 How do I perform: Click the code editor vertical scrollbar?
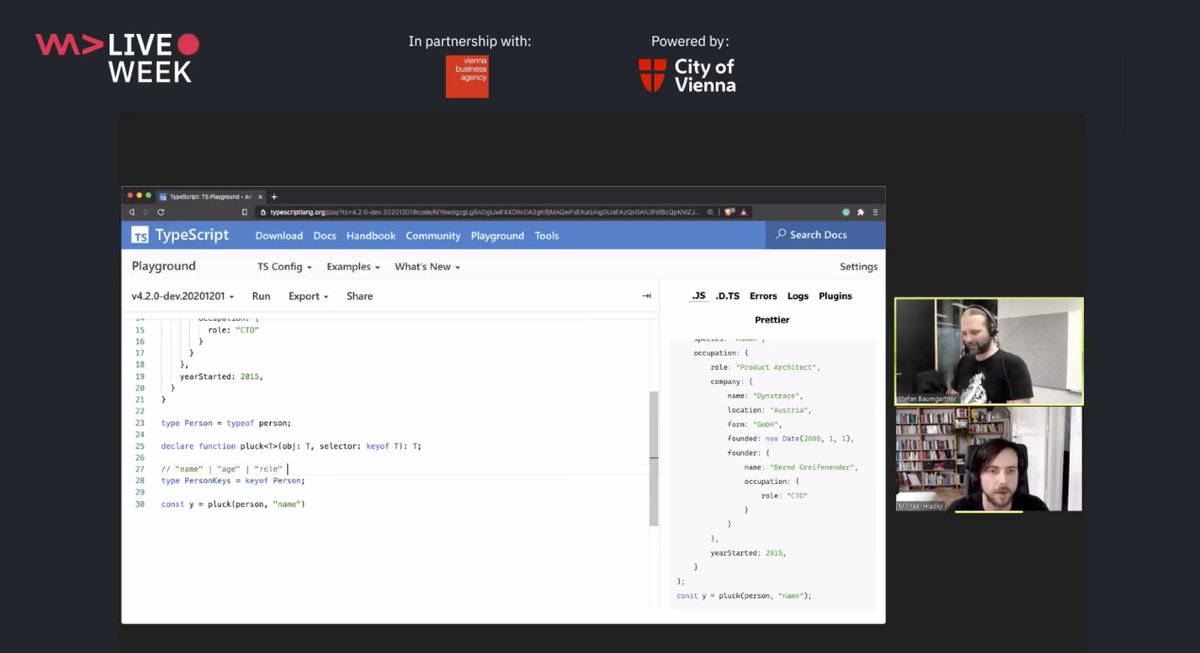(654, 457)
